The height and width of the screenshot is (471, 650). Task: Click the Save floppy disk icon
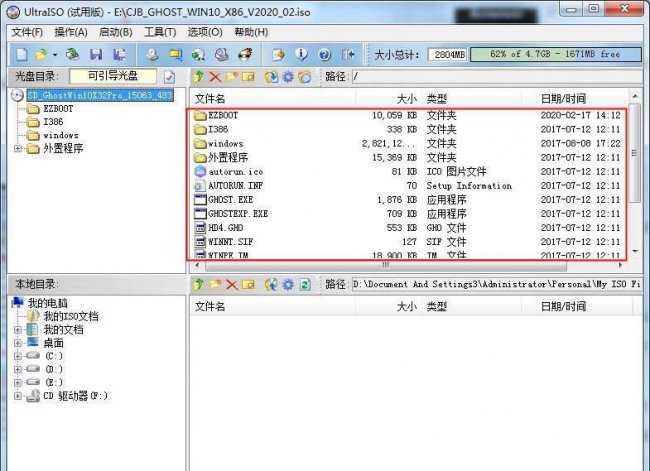pyautogui.click(x=96, y=54)
